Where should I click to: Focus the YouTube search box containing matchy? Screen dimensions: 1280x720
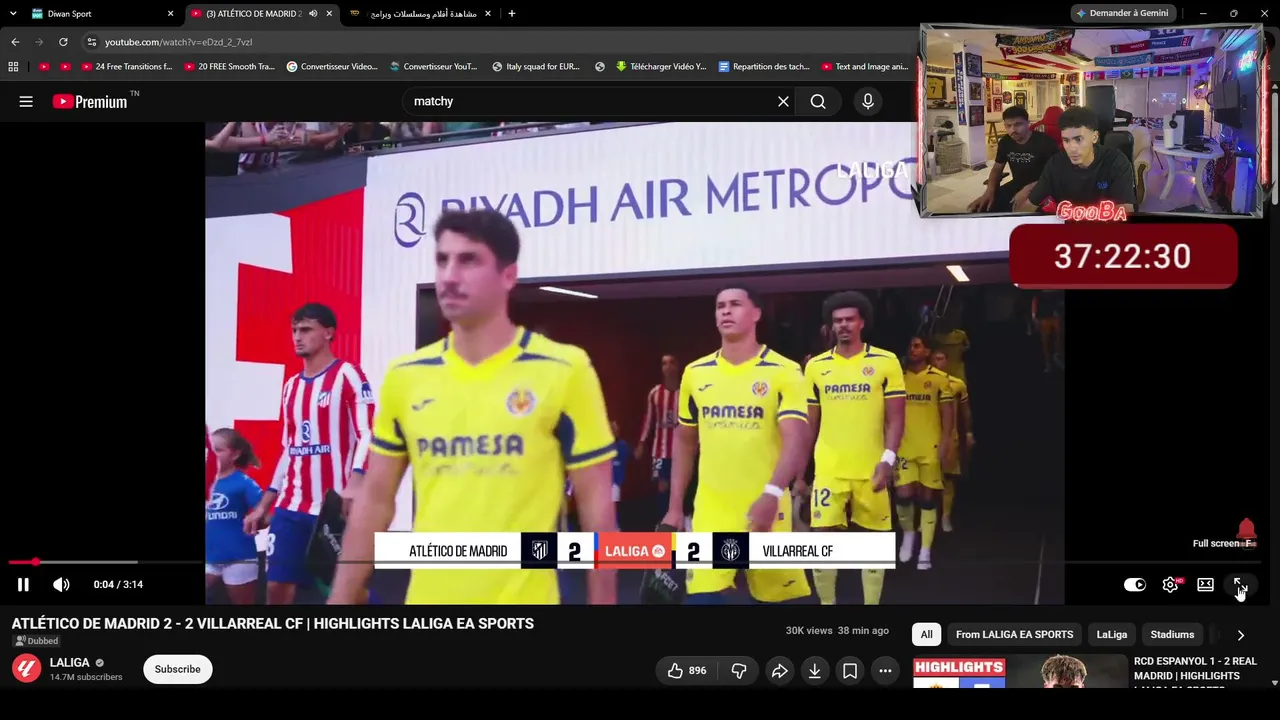590,101
